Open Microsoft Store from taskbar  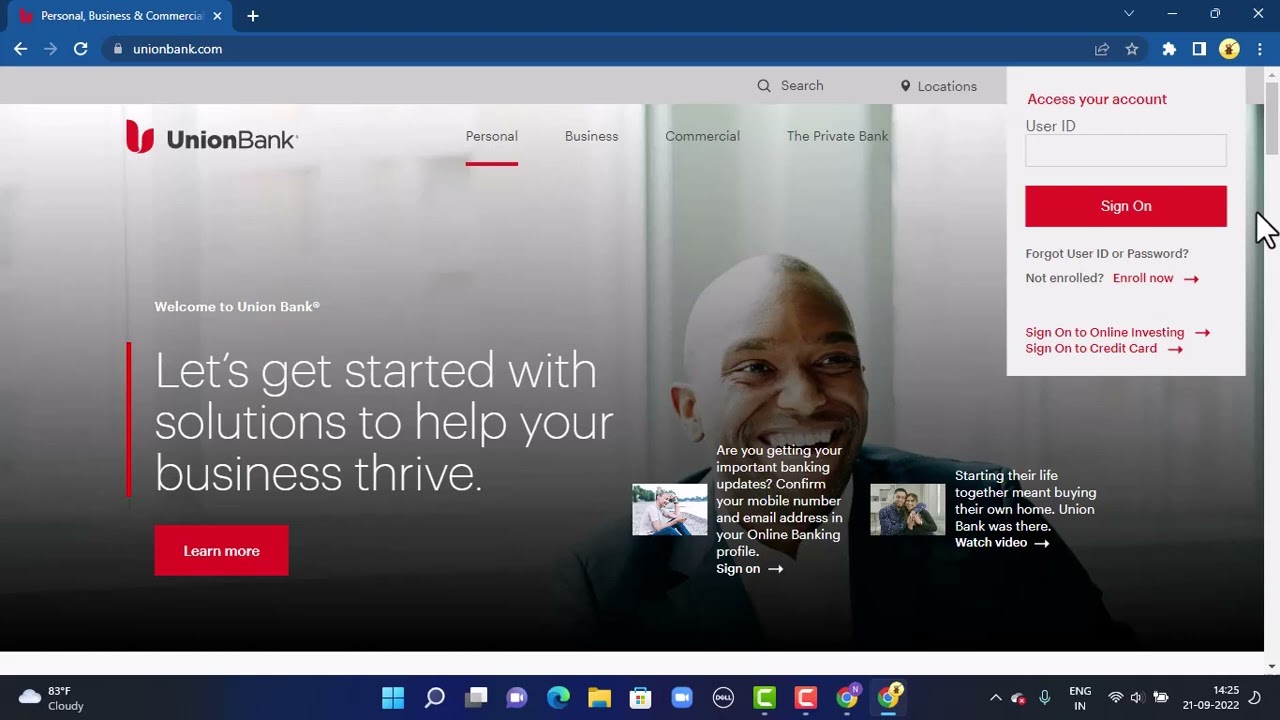click(640, 698)
